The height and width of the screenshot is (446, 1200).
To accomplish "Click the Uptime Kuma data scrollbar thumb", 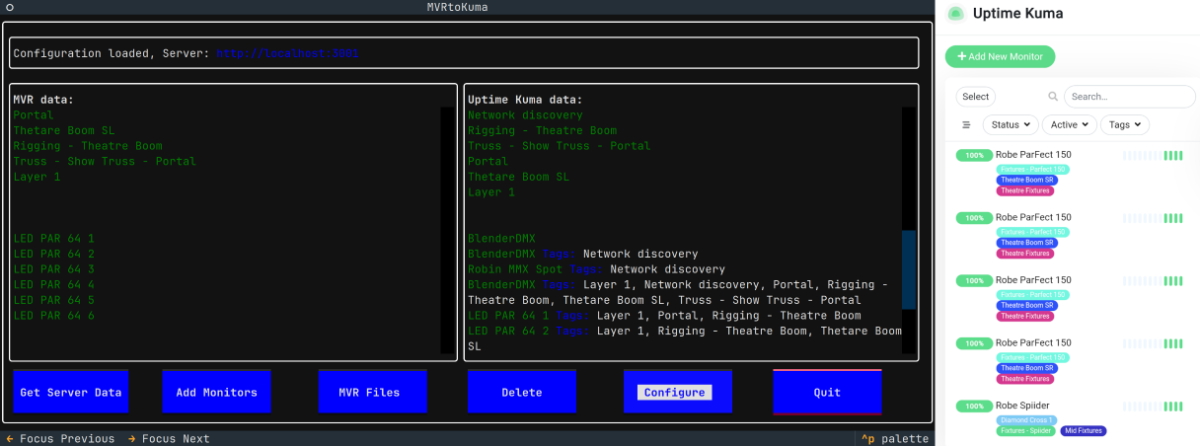I will [908, 269].
